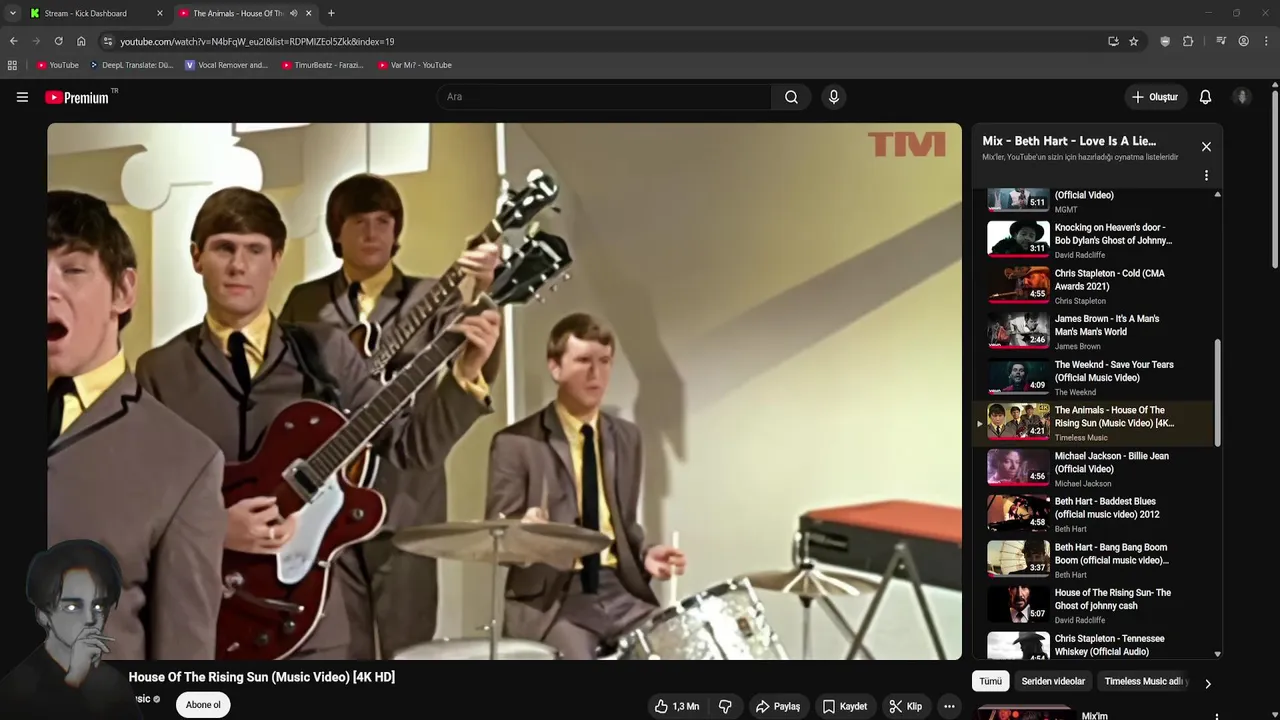Mute The Animals tab audio icon
The image size is (1280, 720).
[x=293, y=13]
